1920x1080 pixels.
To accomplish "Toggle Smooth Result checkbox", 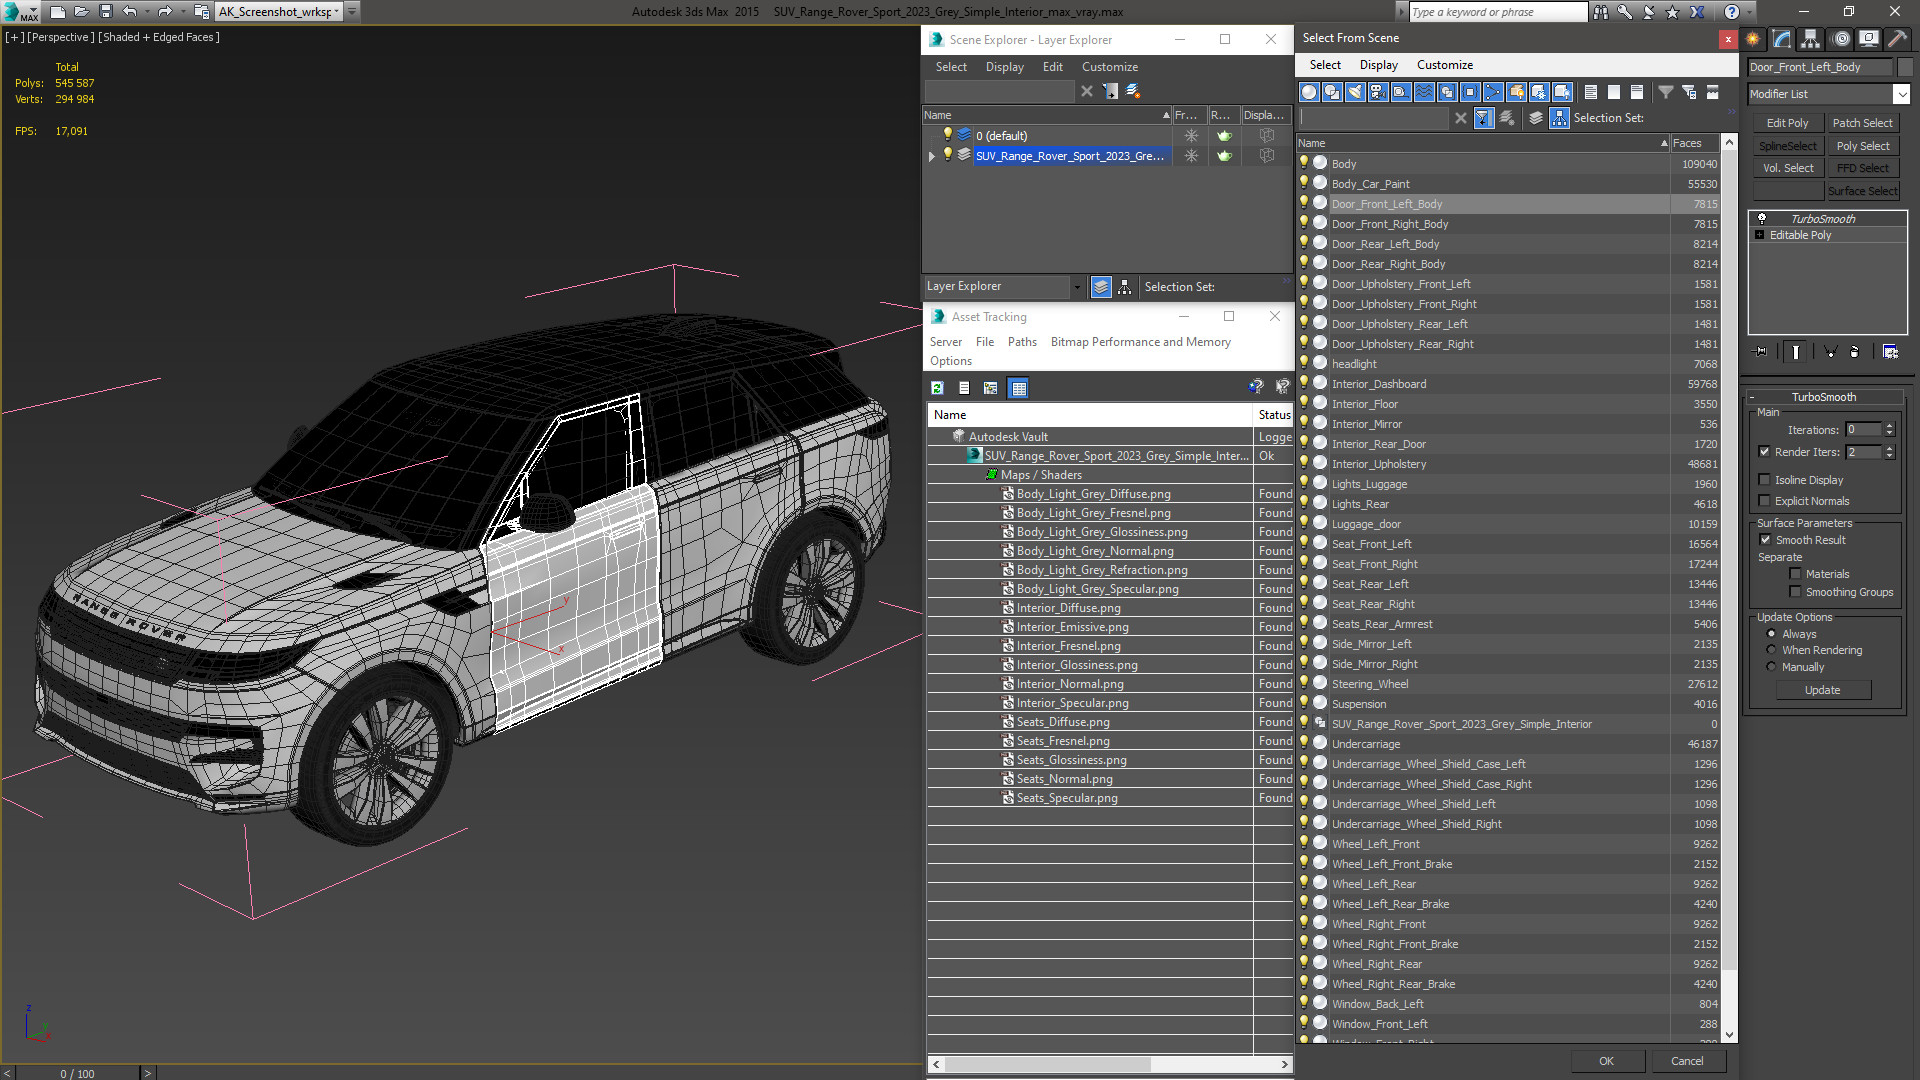I will tap(1765, 540).
